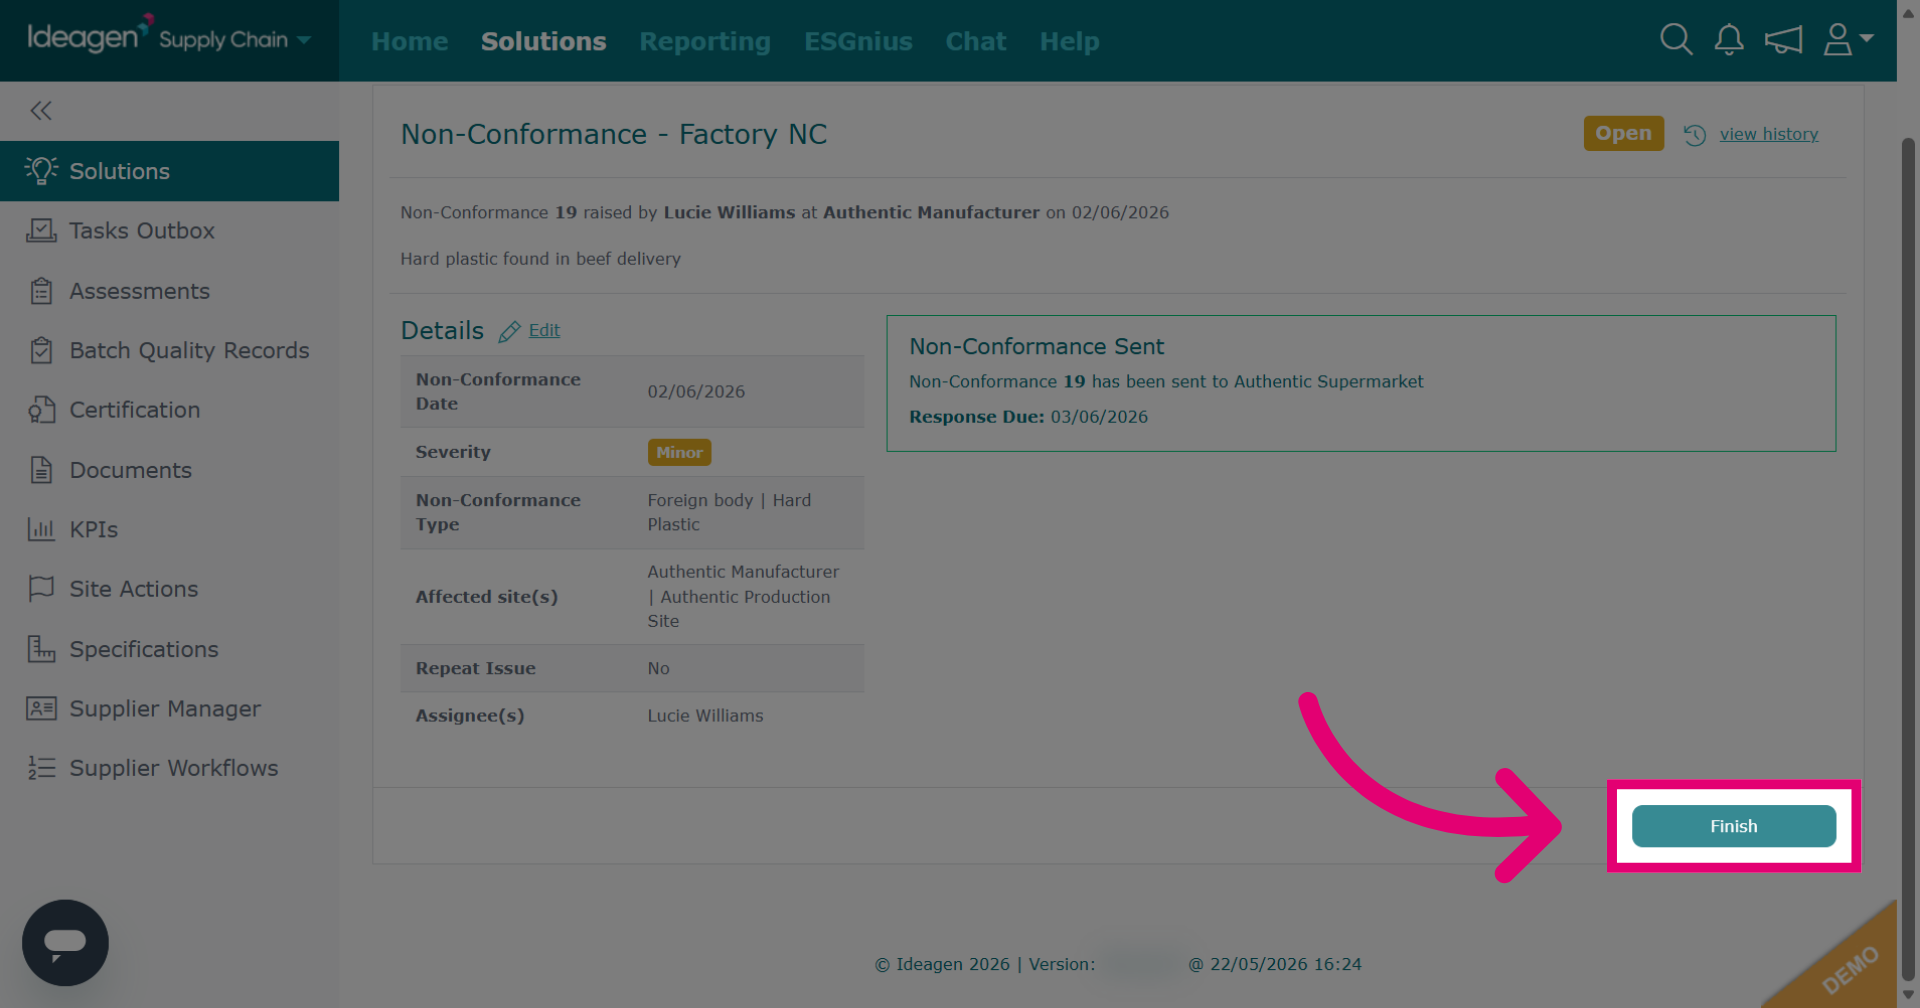Collapse the sidebar with double chevron
Image resolution: width=1920 pixels, height=1008 pixels.
click(x=41, y=111)
